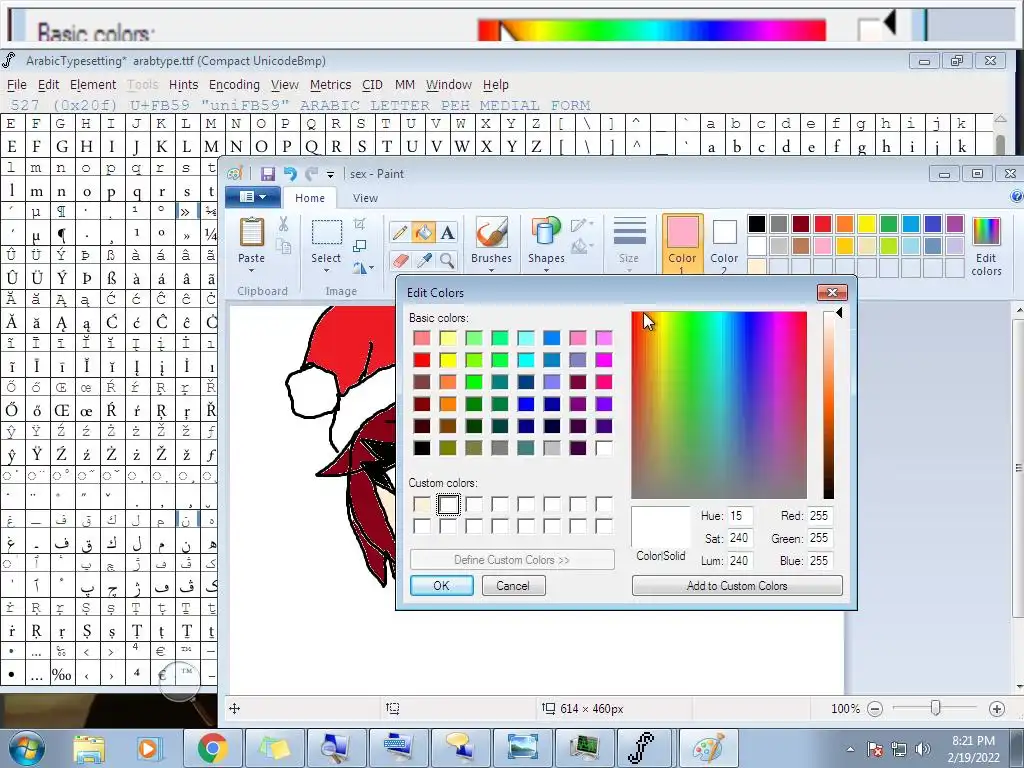1024x768 pixels.
Task: Click the Blue value input field
Action: tap(820, 560)
